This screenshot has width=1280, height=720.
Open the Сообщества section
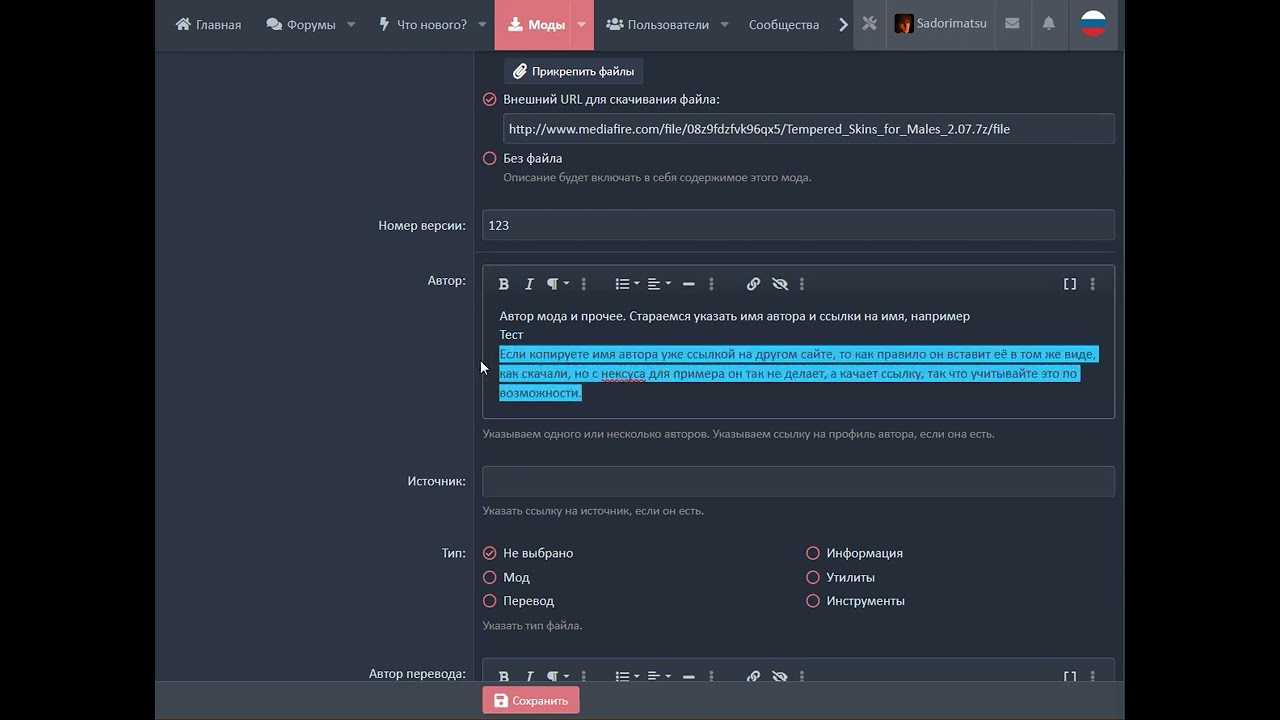[784, 24]
